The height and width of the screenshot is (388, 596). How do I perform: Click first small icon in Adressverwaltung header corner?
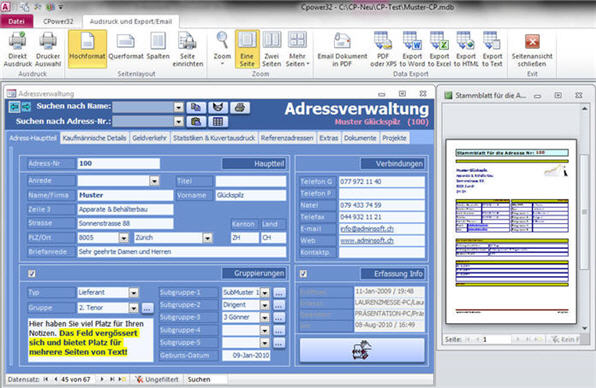tap(14, 107)
